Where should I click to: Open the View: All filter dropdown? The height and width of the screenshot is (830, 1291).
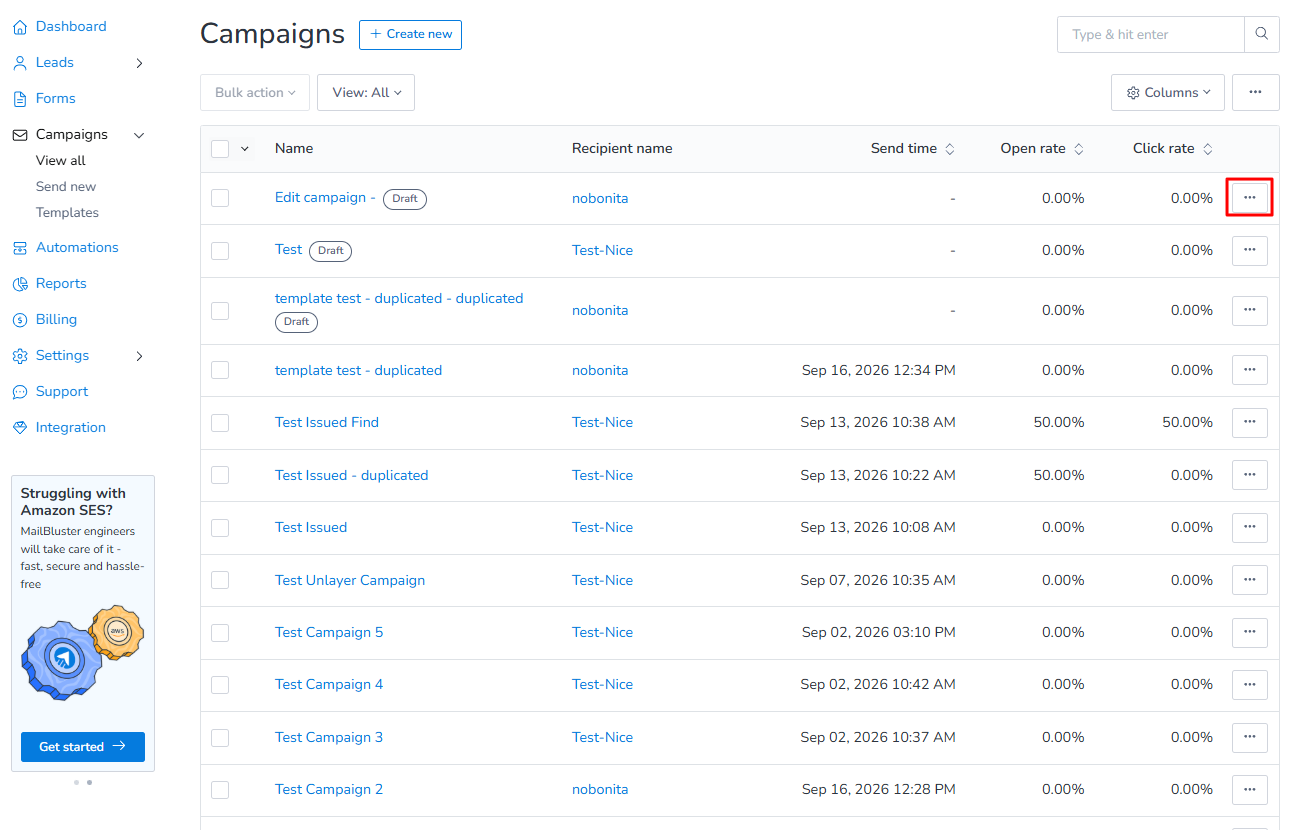[x=366, y=92]
